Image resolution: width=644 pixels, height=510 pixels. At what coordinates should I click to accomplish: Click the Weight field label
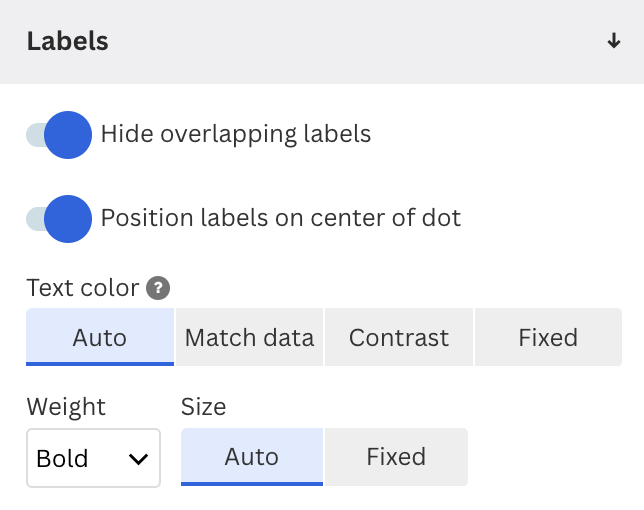tap(66, 407)
